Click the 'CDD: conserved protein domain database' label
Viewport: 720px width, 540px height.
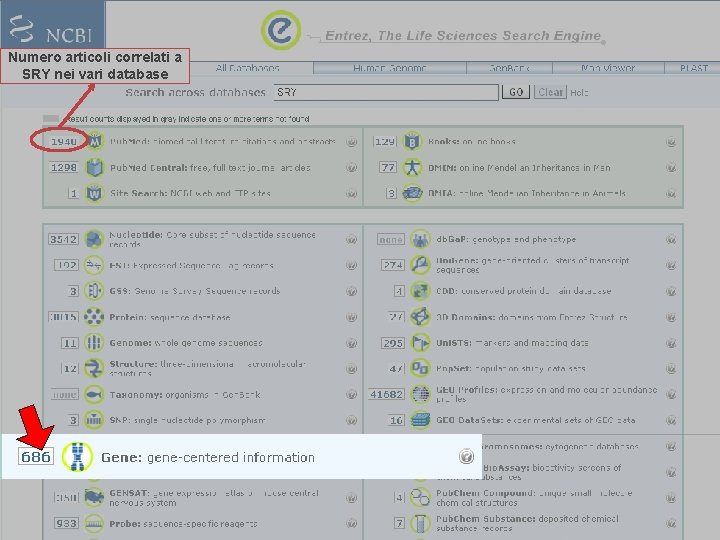(523, 291)
